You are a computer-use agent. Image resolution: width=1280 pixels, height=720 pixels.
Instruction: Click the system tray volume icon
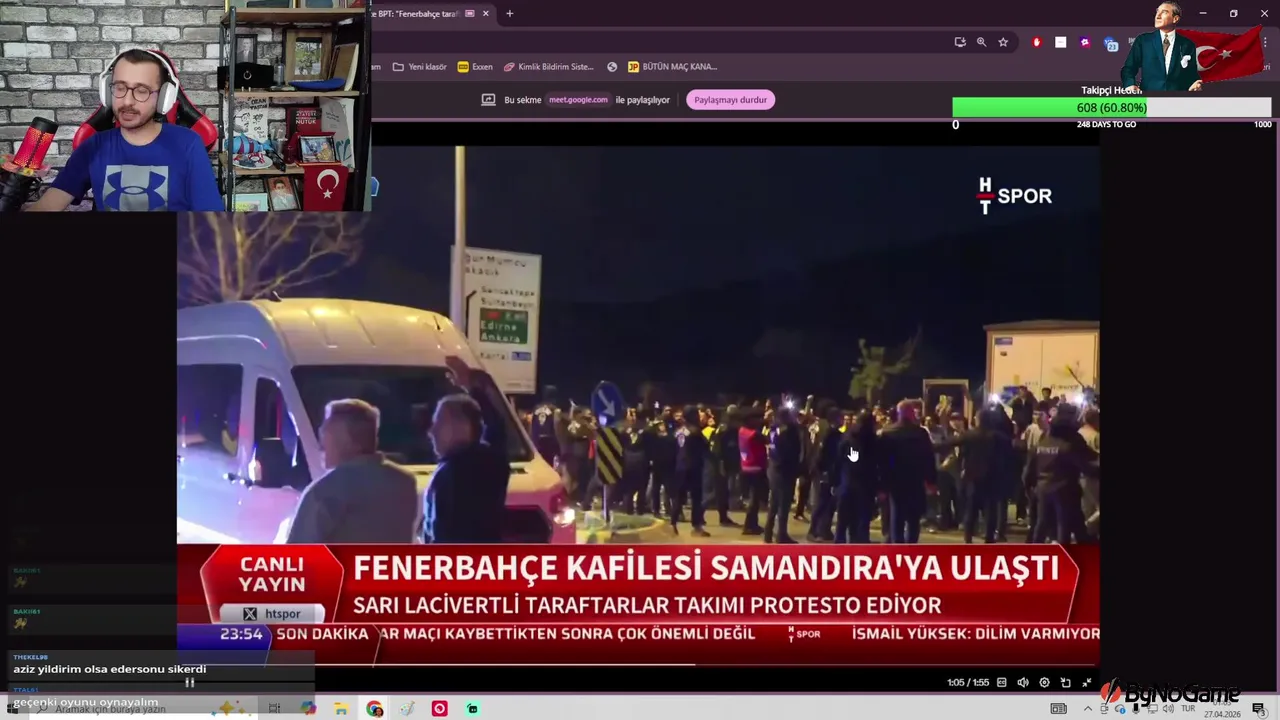pos(1167,709)
